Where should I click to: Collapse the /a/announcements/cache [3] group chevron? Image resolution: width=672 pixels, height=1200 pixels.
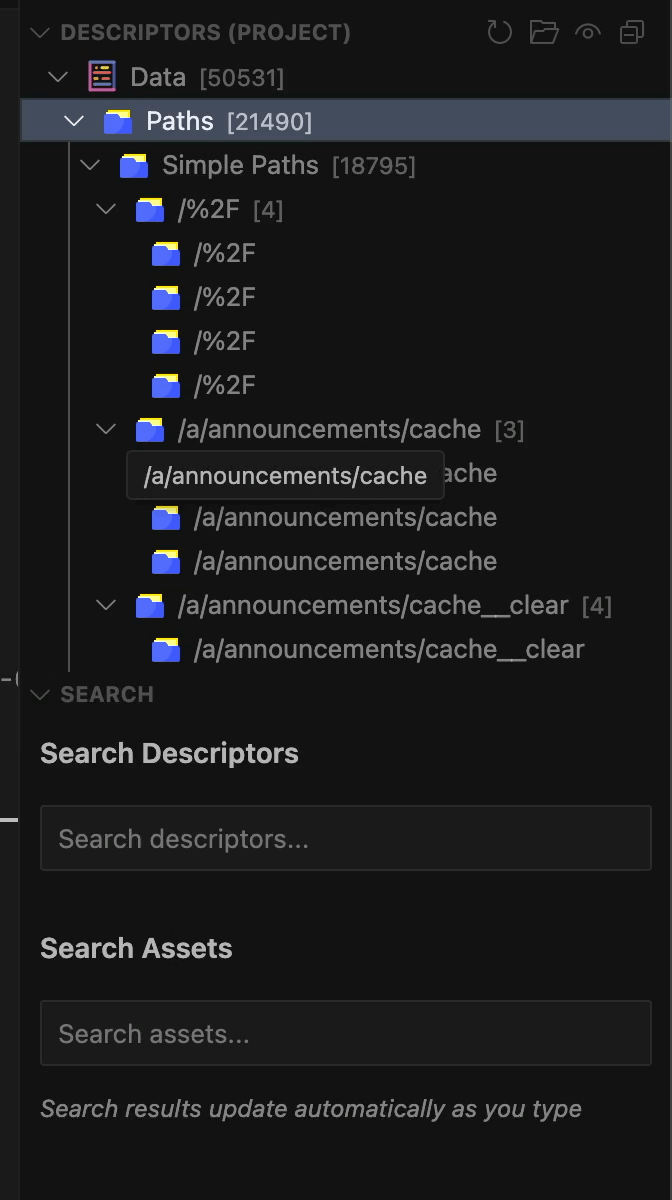click(x=106, y=429)
